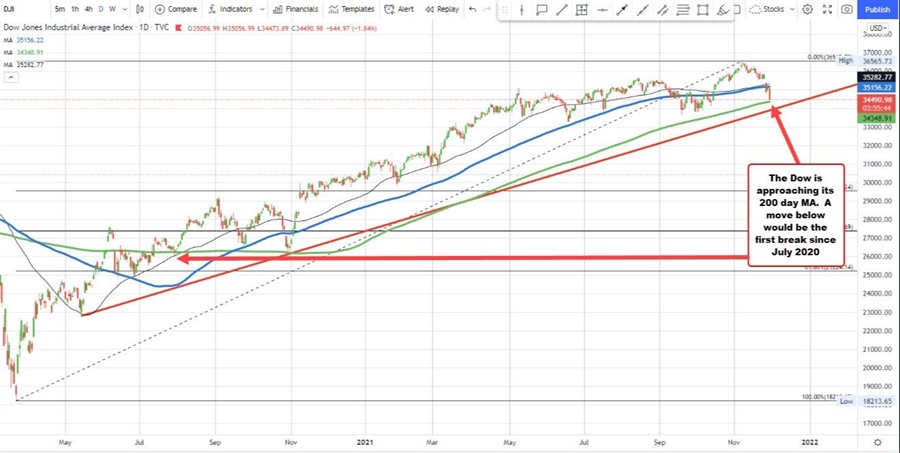Image resolution: width=900 pixels, height=453 pixels.
Task: Grab the drawing toolbar drag handle
Action: [x=506, y=10]
